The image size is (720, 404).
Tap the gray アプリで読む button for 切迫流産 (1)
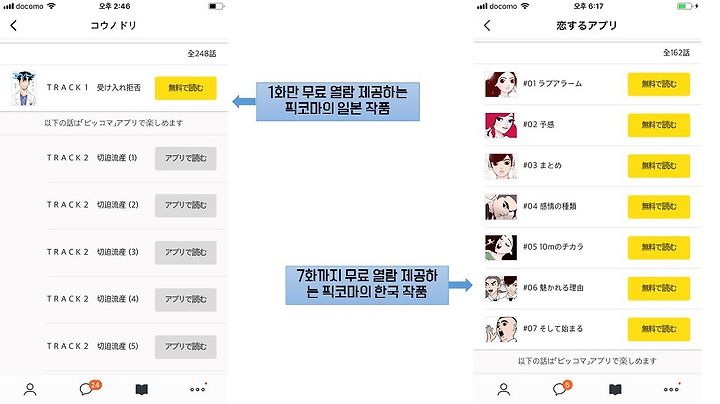click(186, 158)
